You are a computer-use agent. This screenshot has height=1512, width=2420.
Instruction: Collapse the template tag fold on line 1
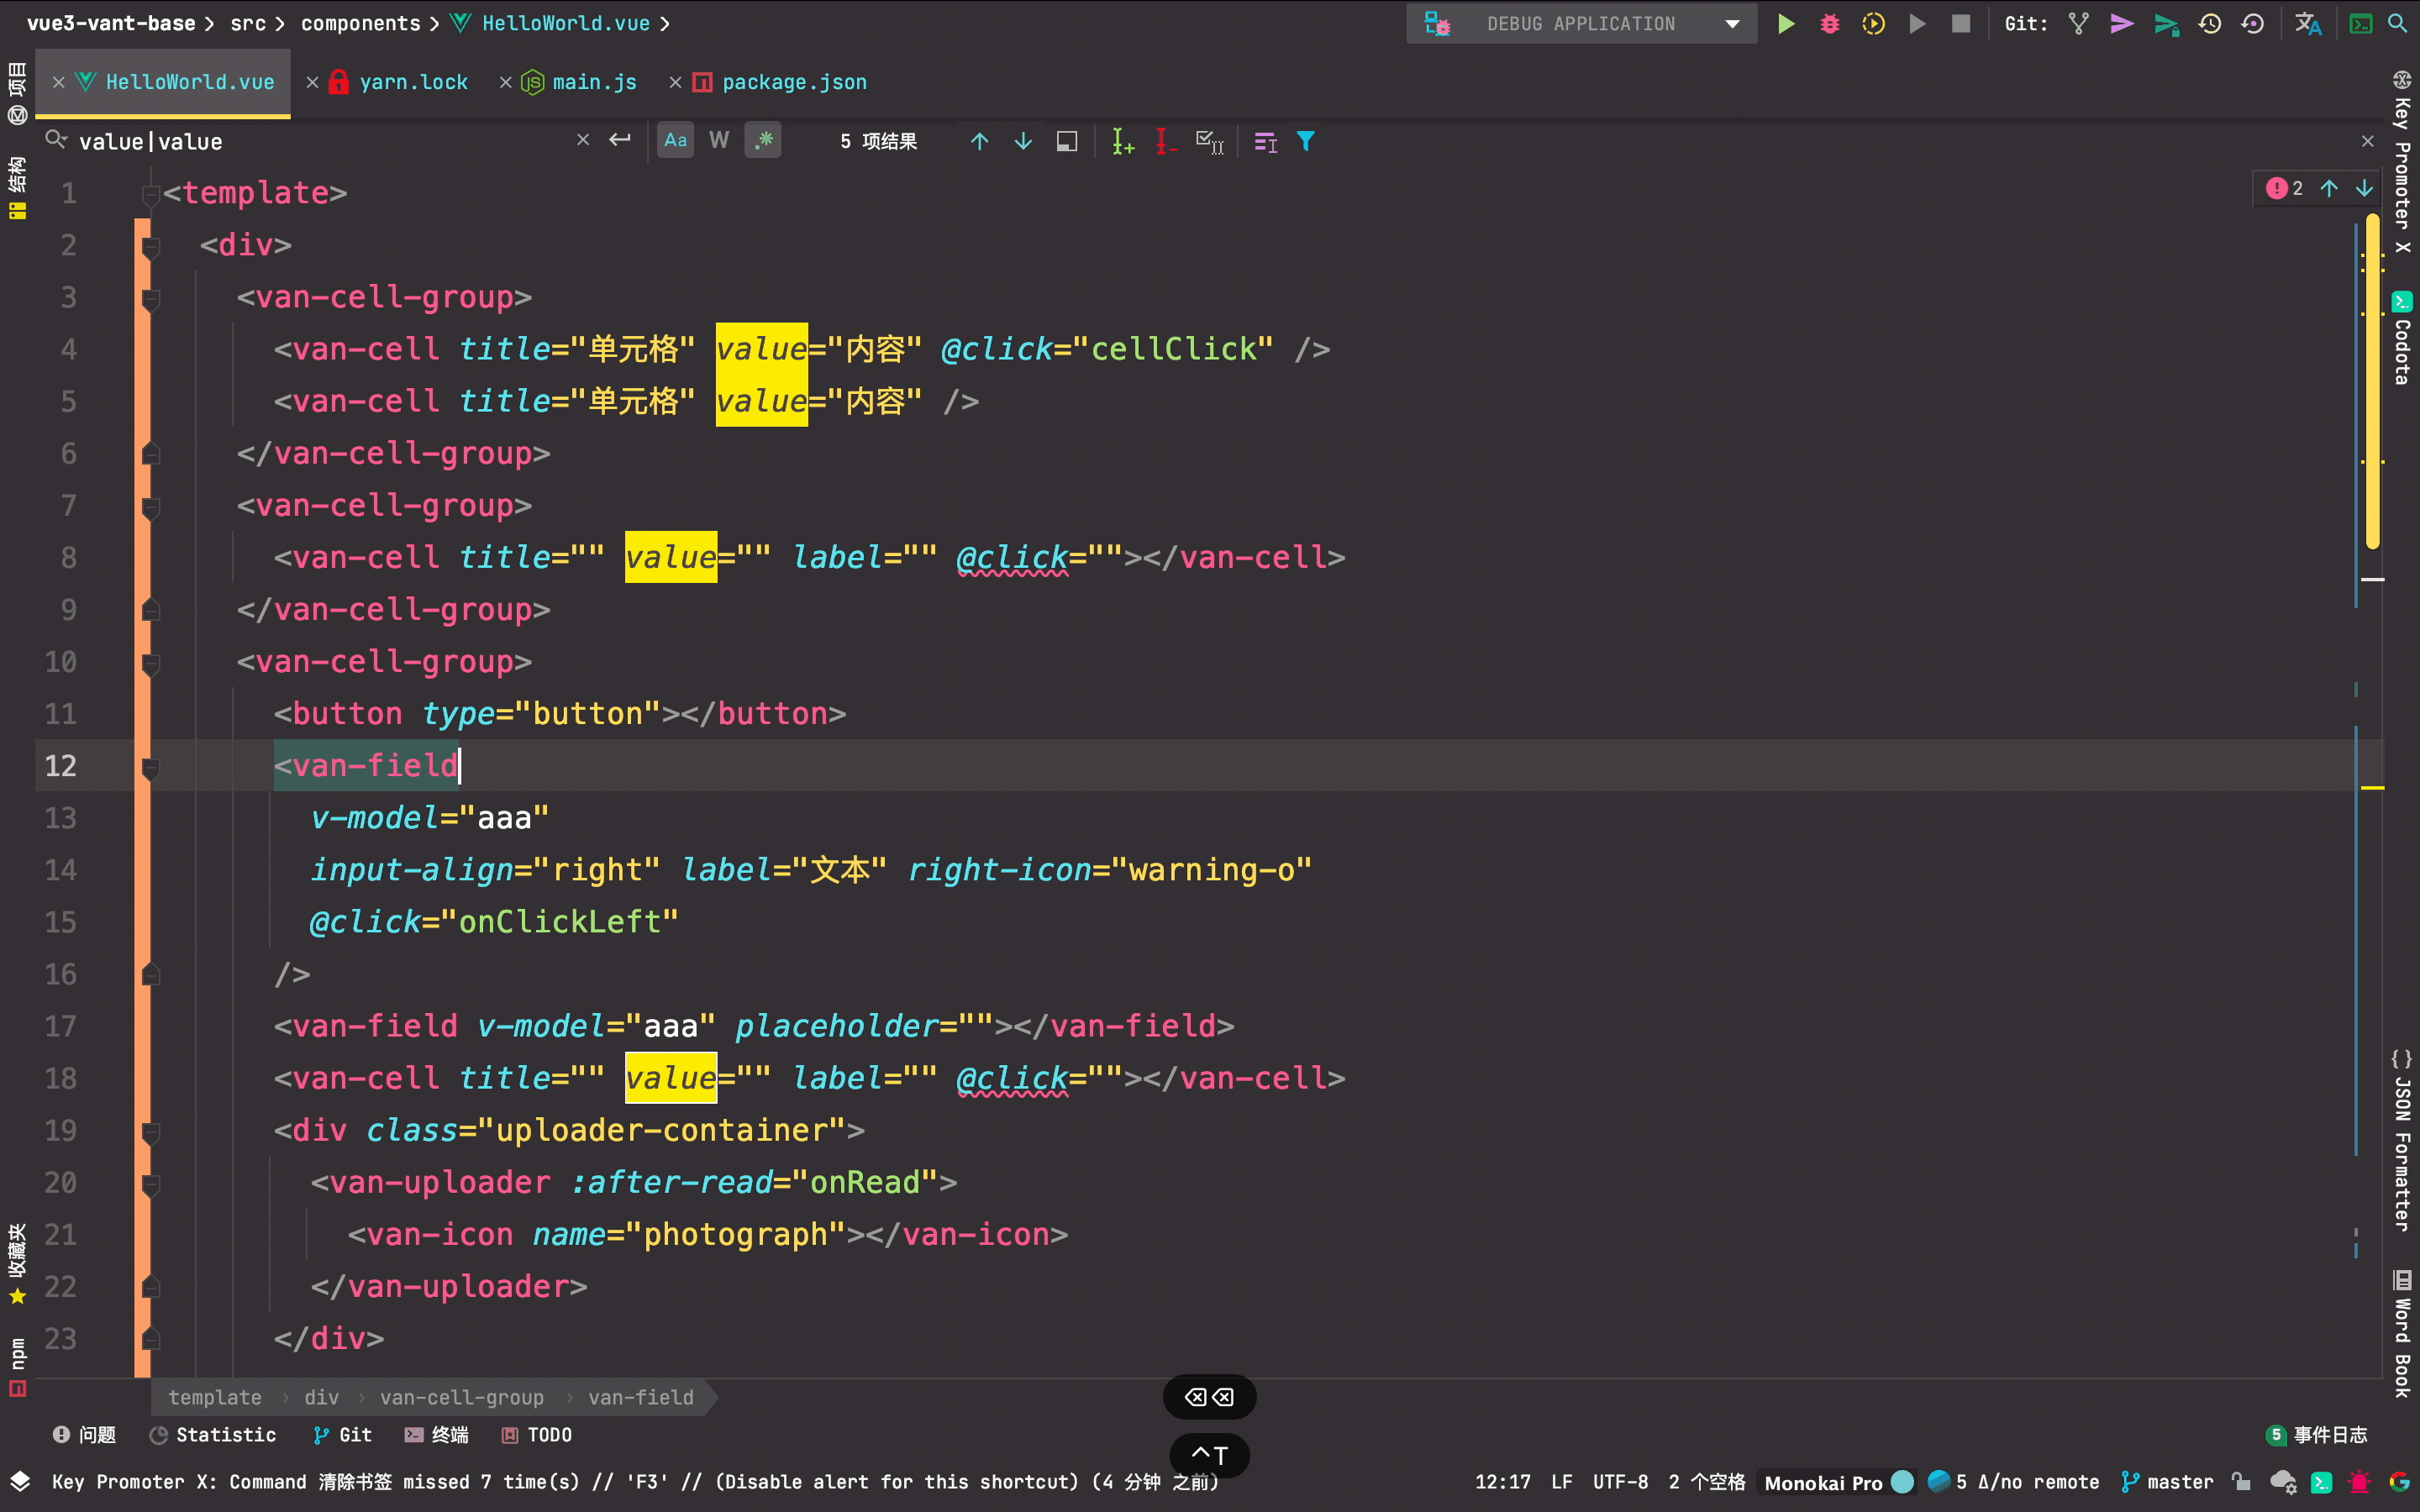151,193
